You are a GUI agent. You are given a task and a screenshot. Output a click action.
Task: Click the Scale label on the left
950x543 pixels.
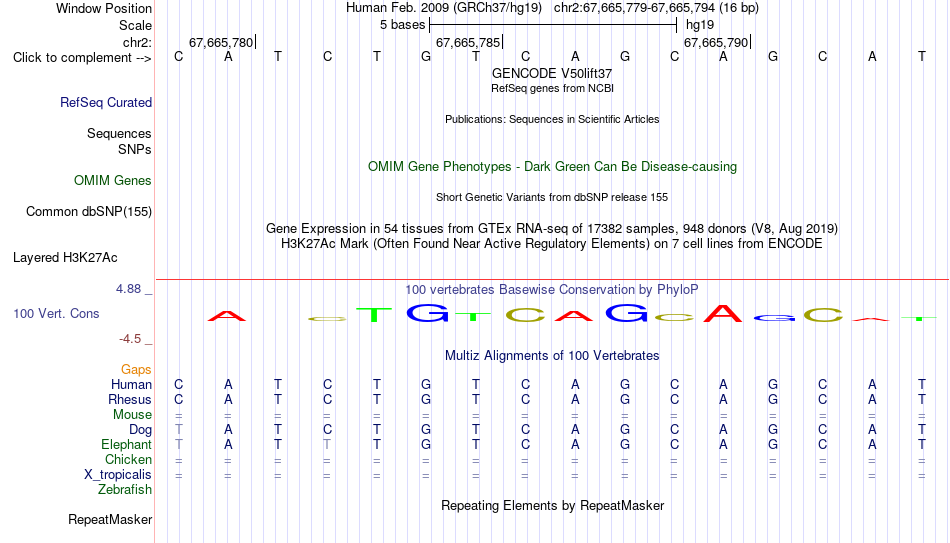pos(136,25)
